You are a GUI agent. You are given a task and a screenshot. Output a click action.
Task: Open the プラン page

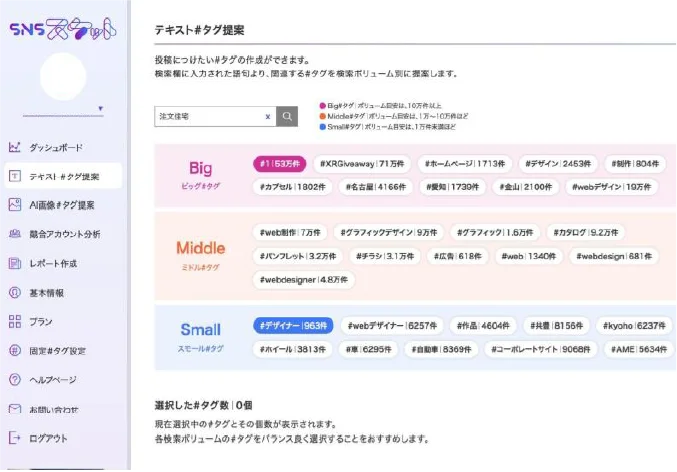[41, 322]
